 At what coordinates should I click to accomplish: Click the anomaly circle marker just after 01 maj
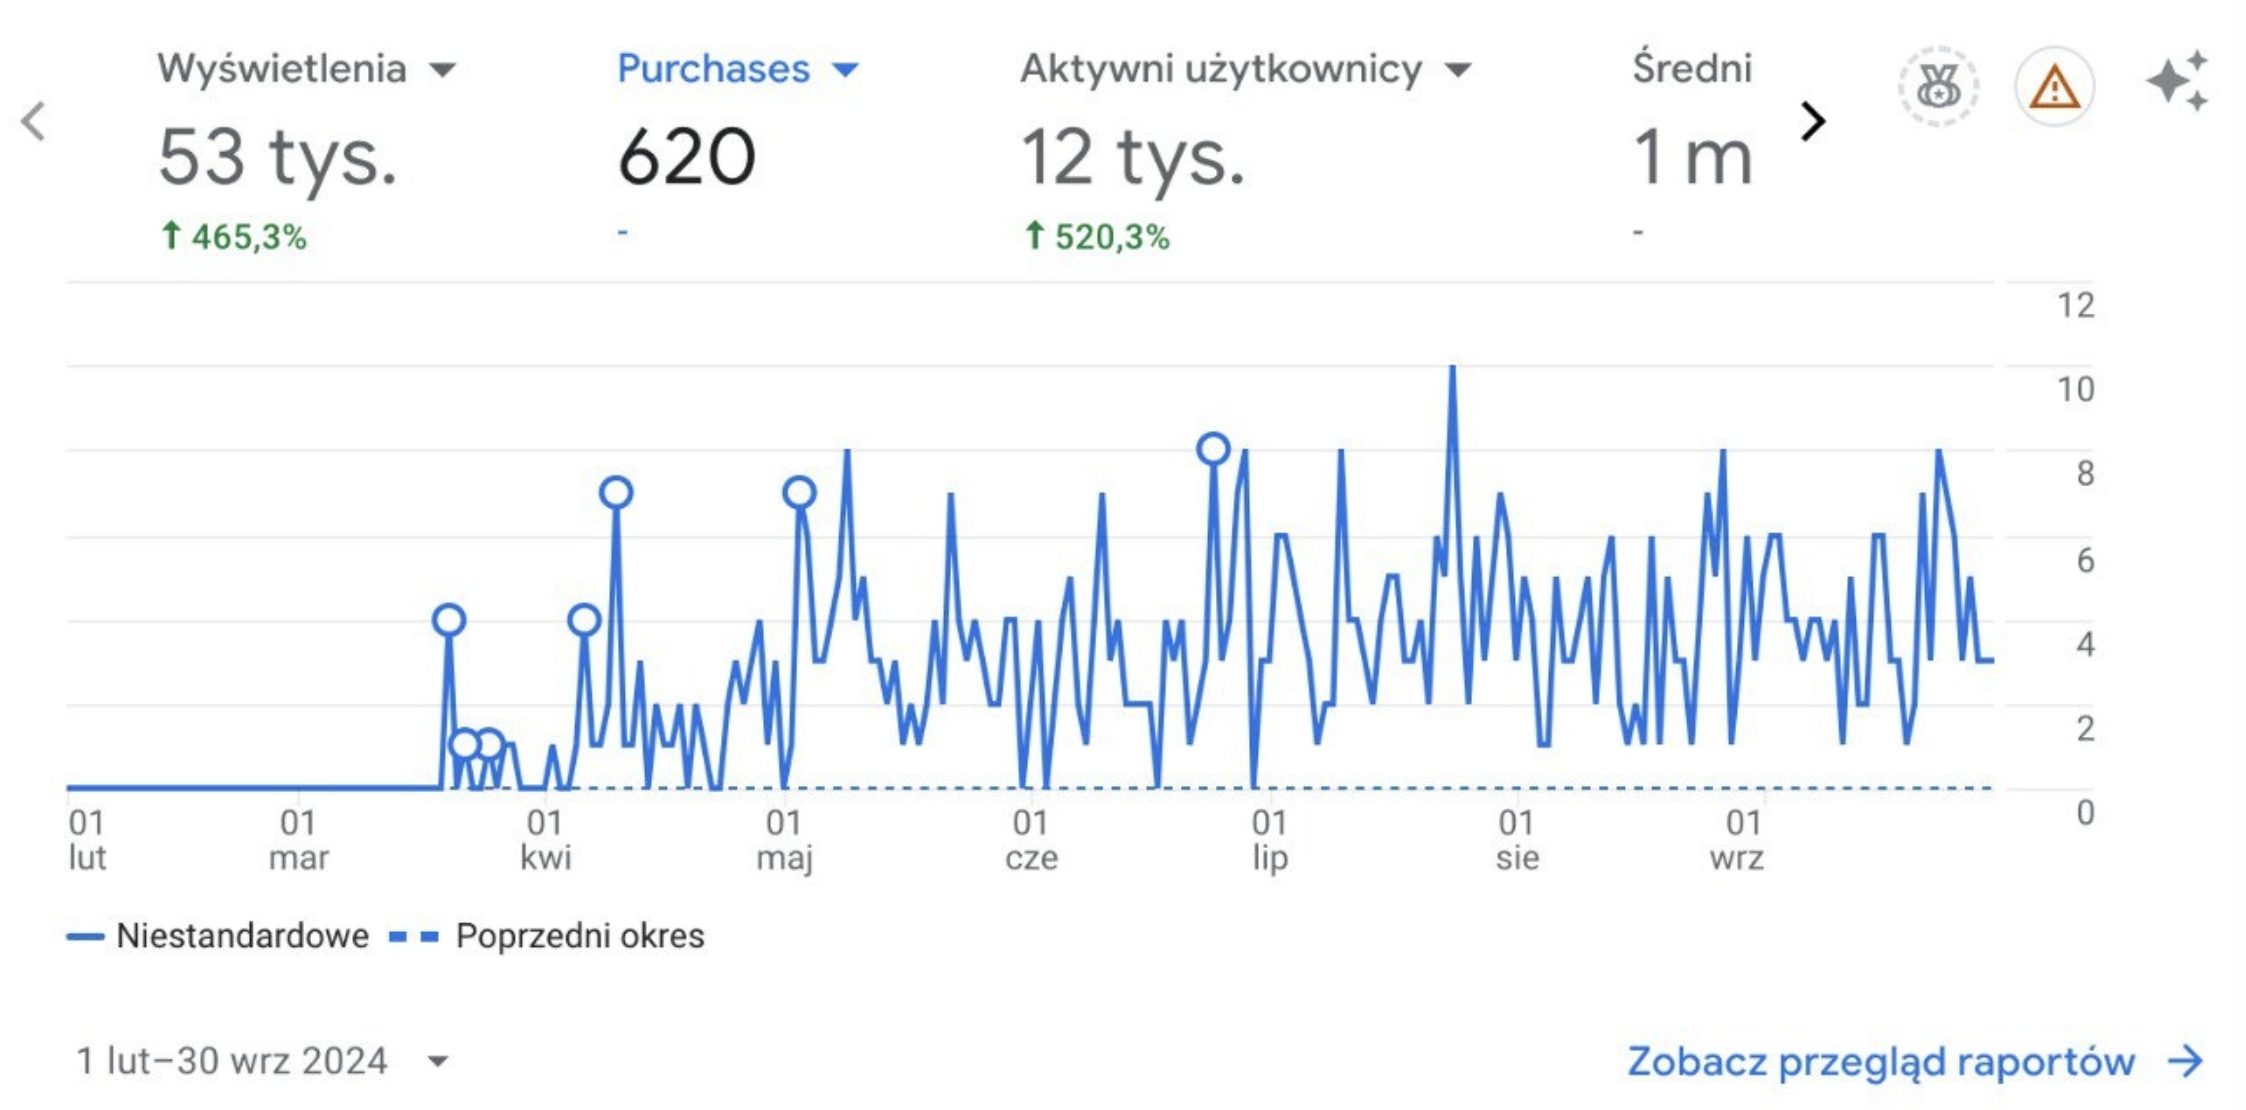pos(799,492)
